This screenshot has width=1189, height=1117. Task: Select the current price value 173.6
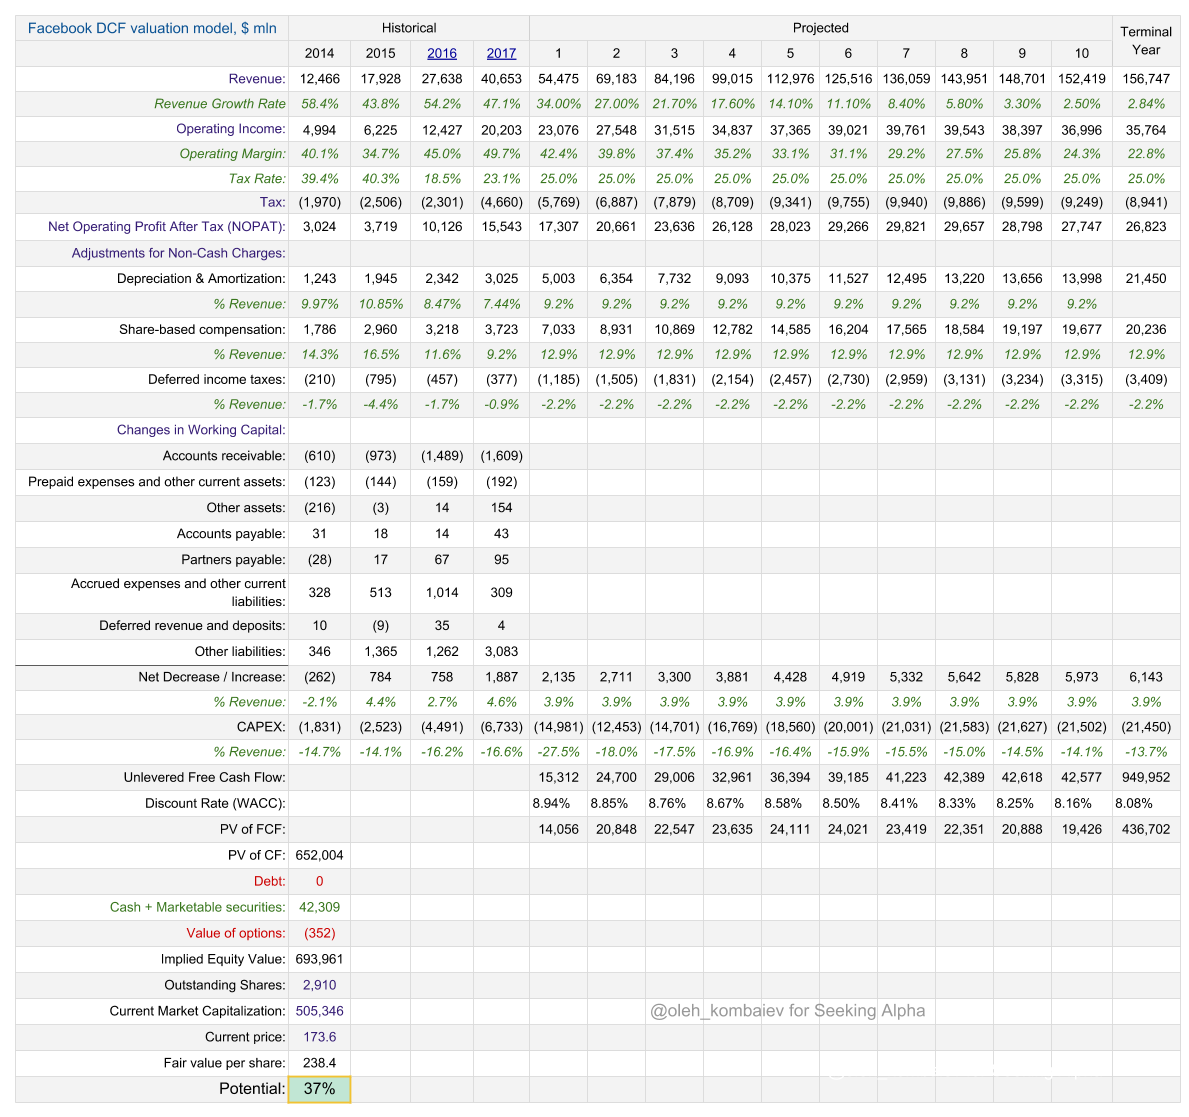click(319, 1037)
